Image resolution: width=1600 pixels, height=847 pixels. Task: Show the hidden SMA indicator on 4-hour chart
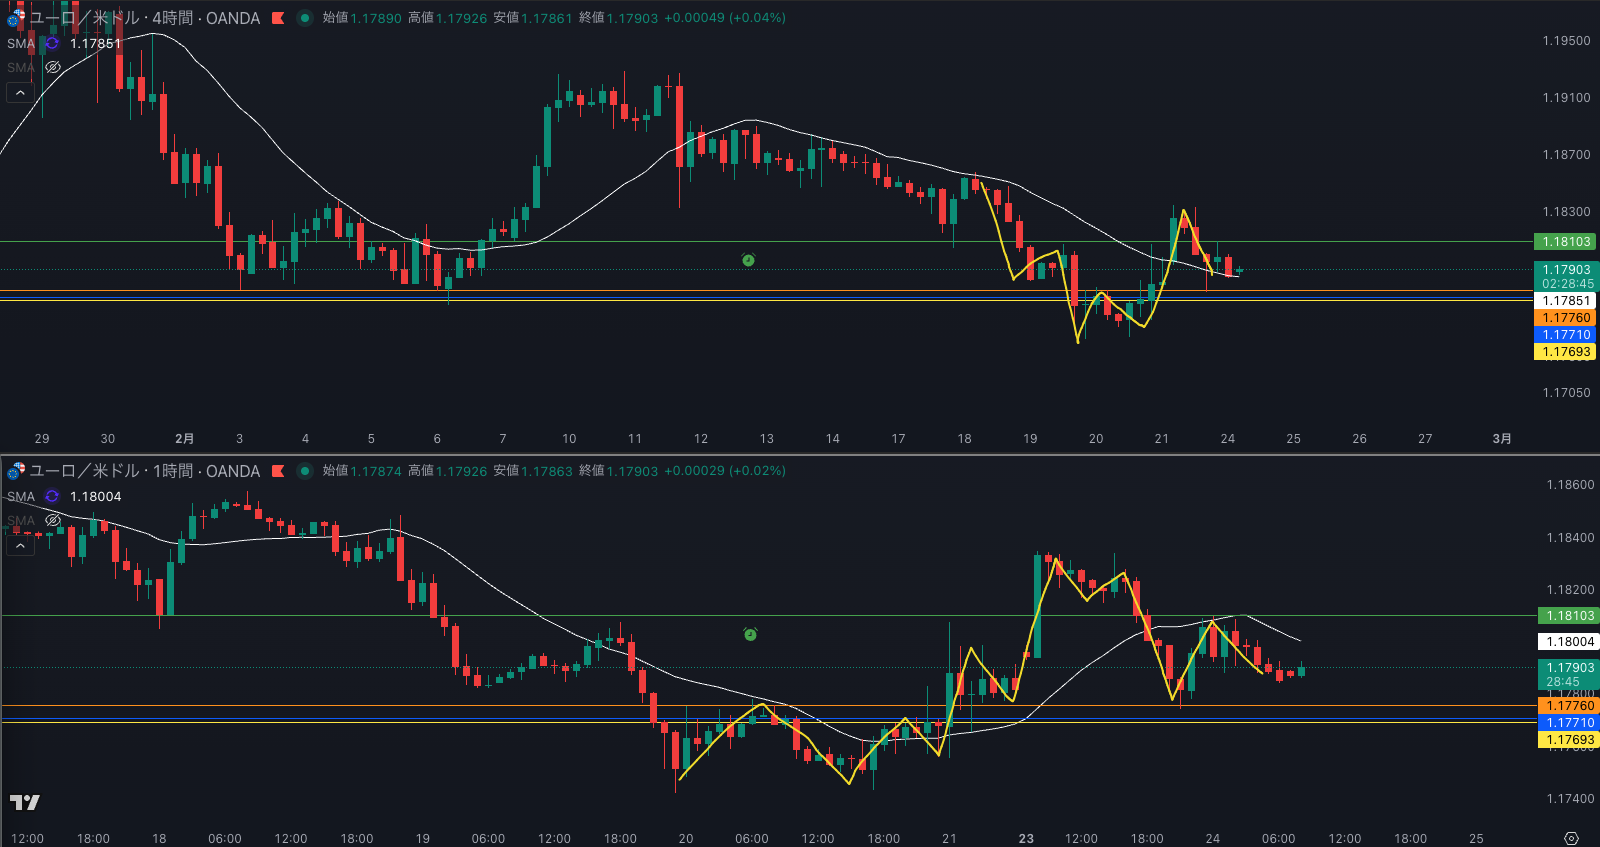click(x=53, y=67)
